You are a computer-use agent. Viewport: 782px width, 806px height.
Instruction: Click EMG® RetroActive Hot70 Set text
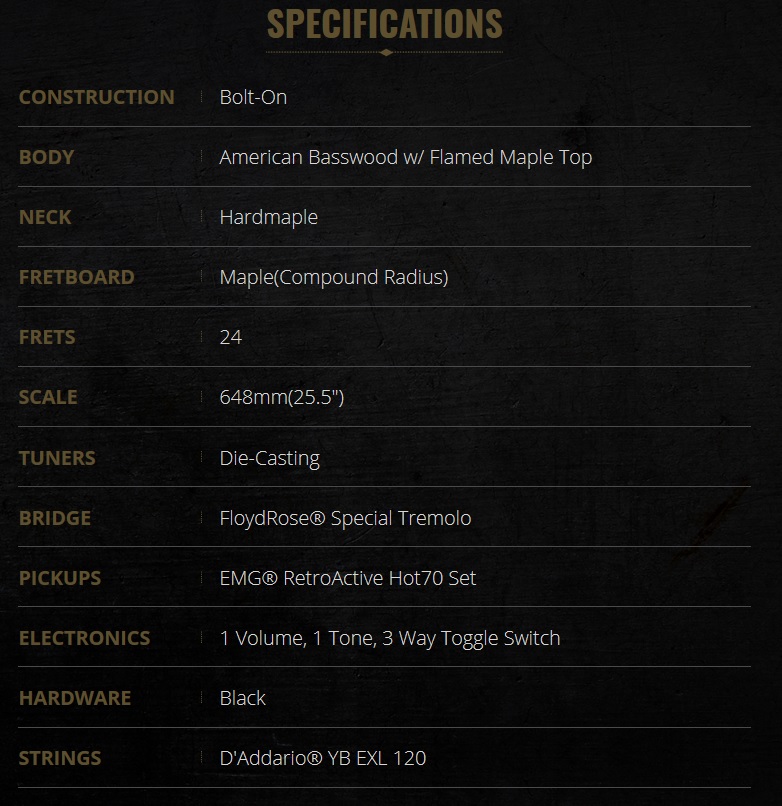tap(347, 578)
